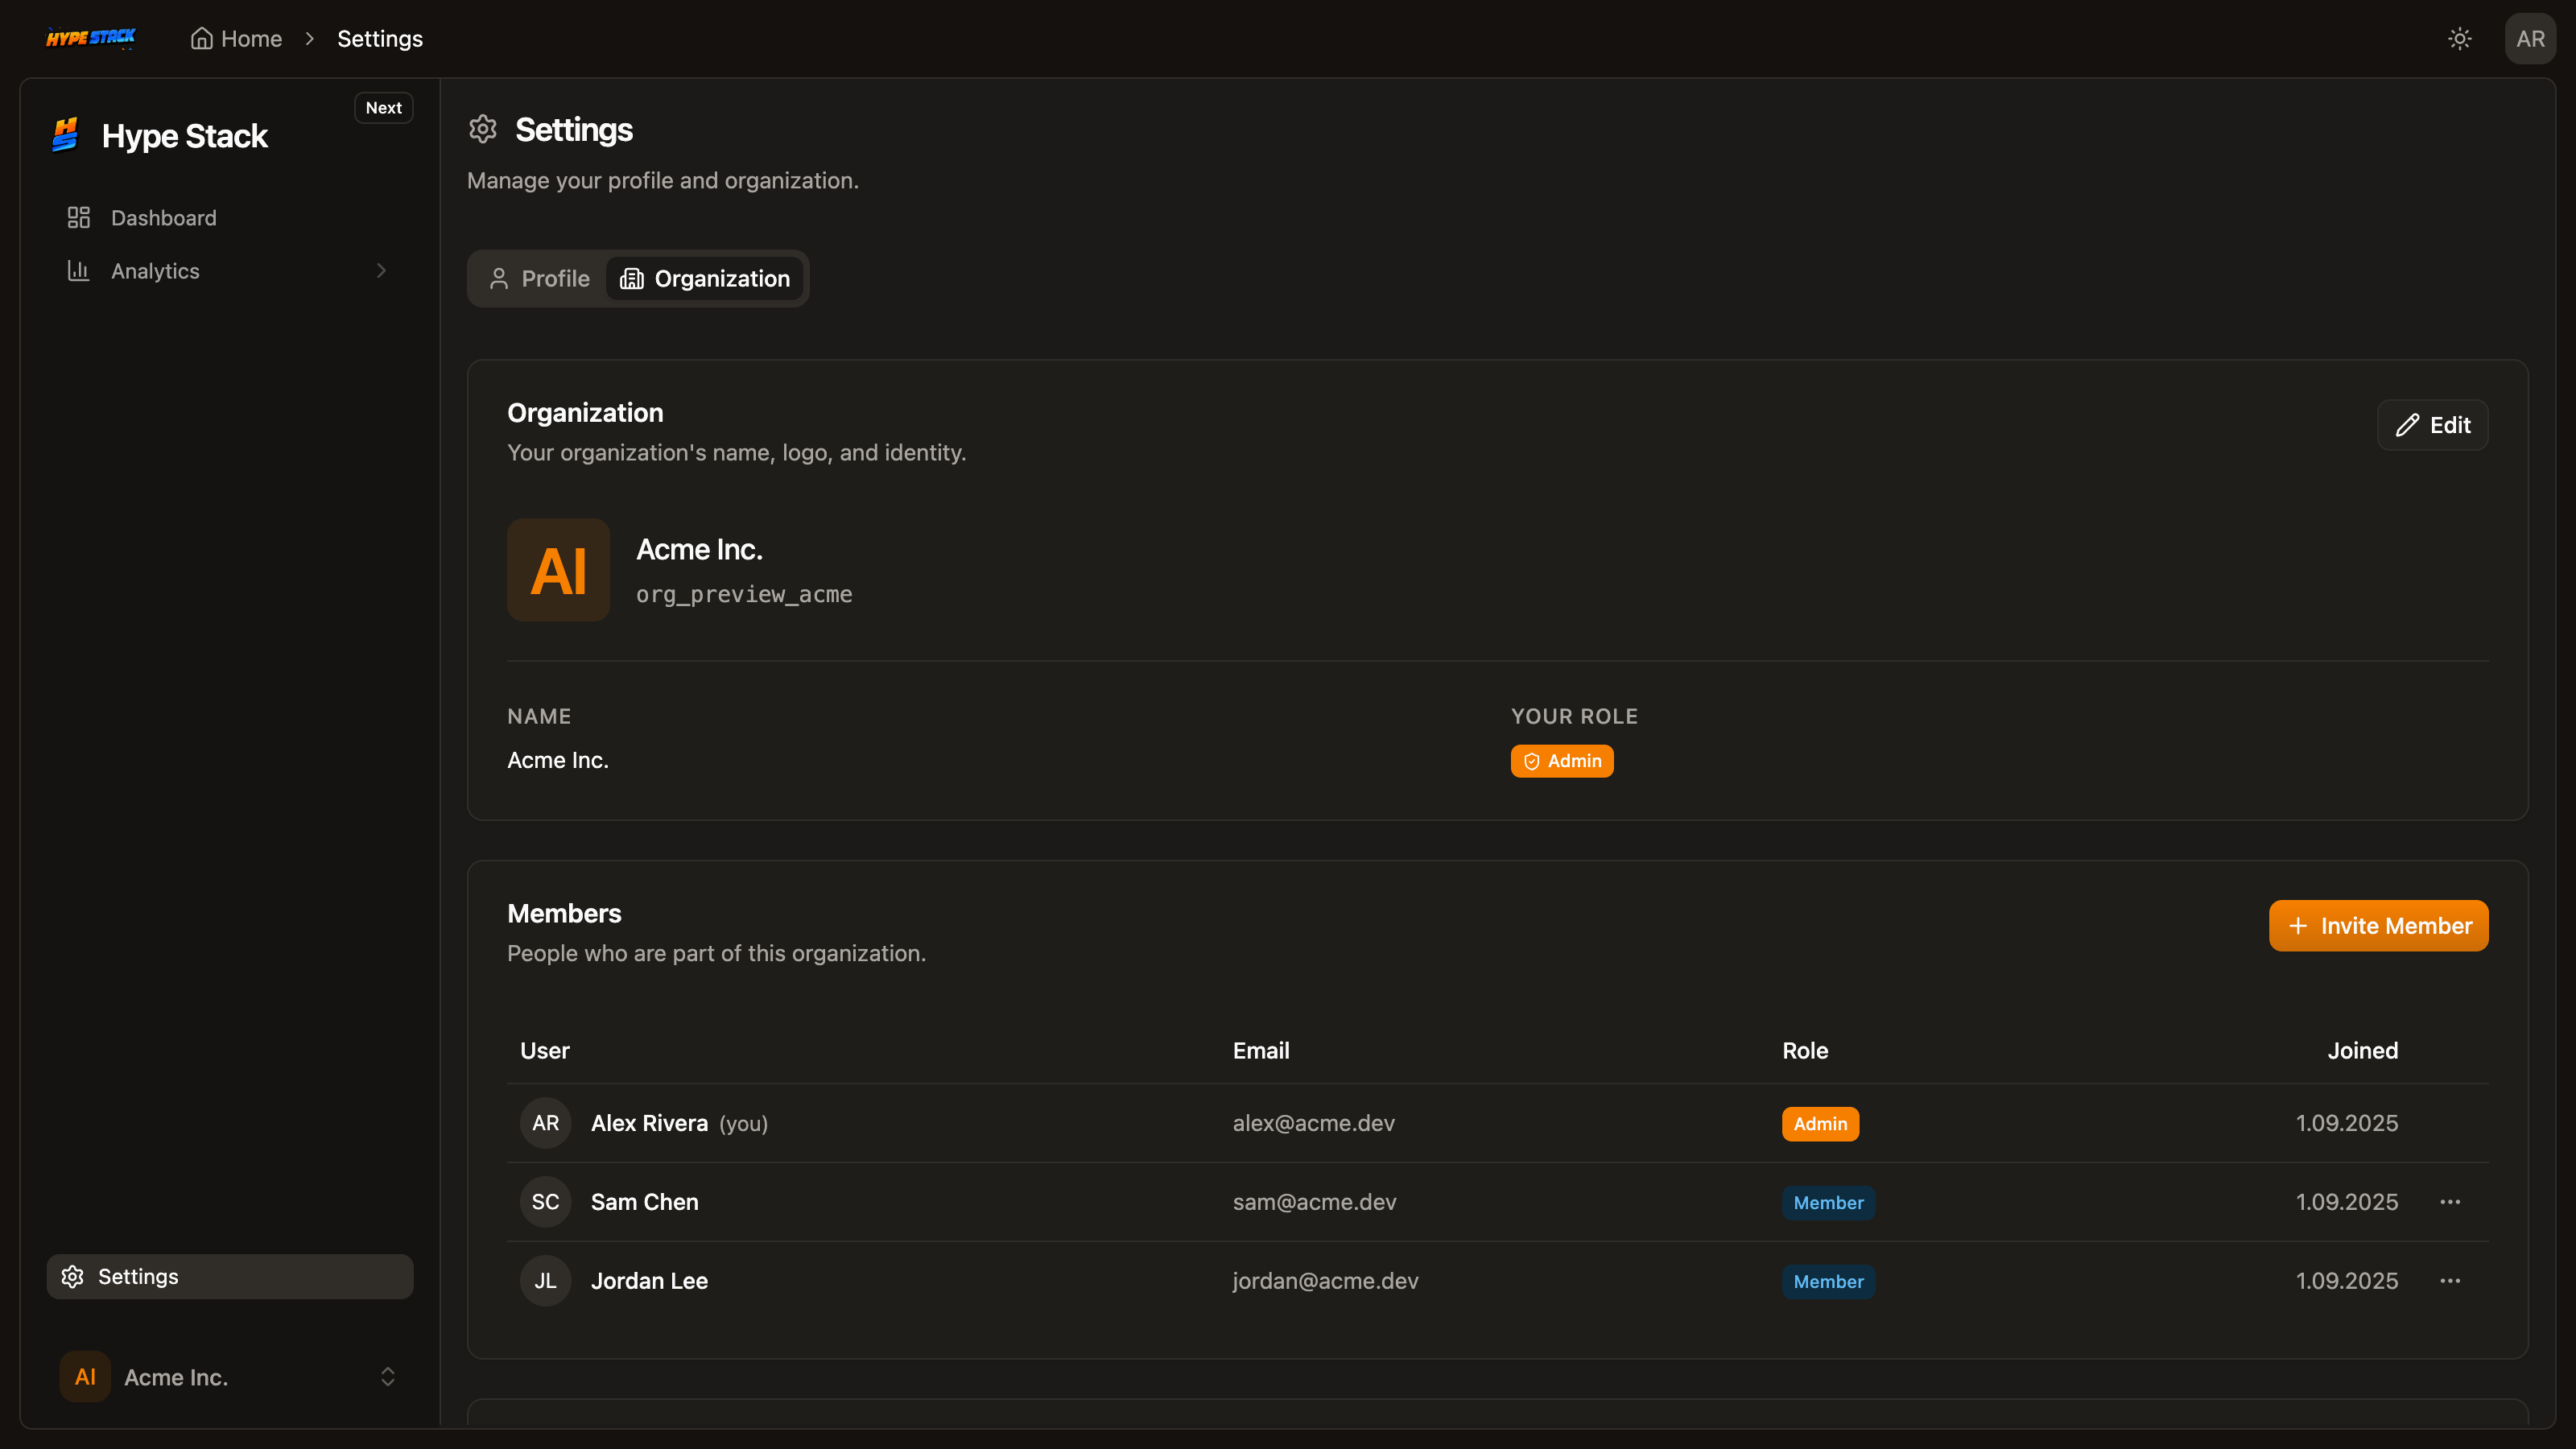Click the Profile tab person icon

point(499,279)
